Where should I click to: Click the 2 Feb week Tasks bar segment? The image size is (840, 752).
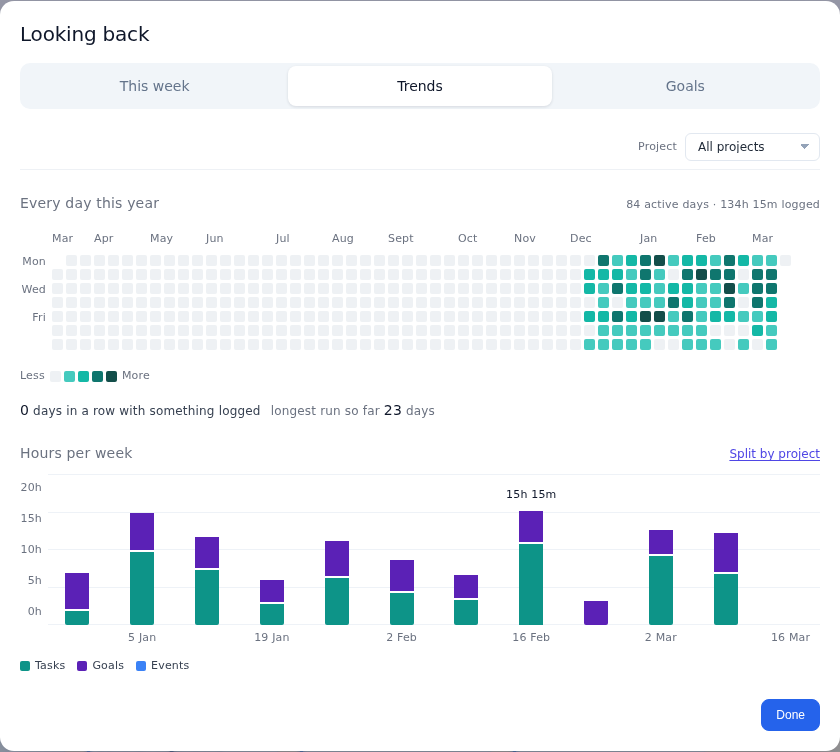(402, 609)
